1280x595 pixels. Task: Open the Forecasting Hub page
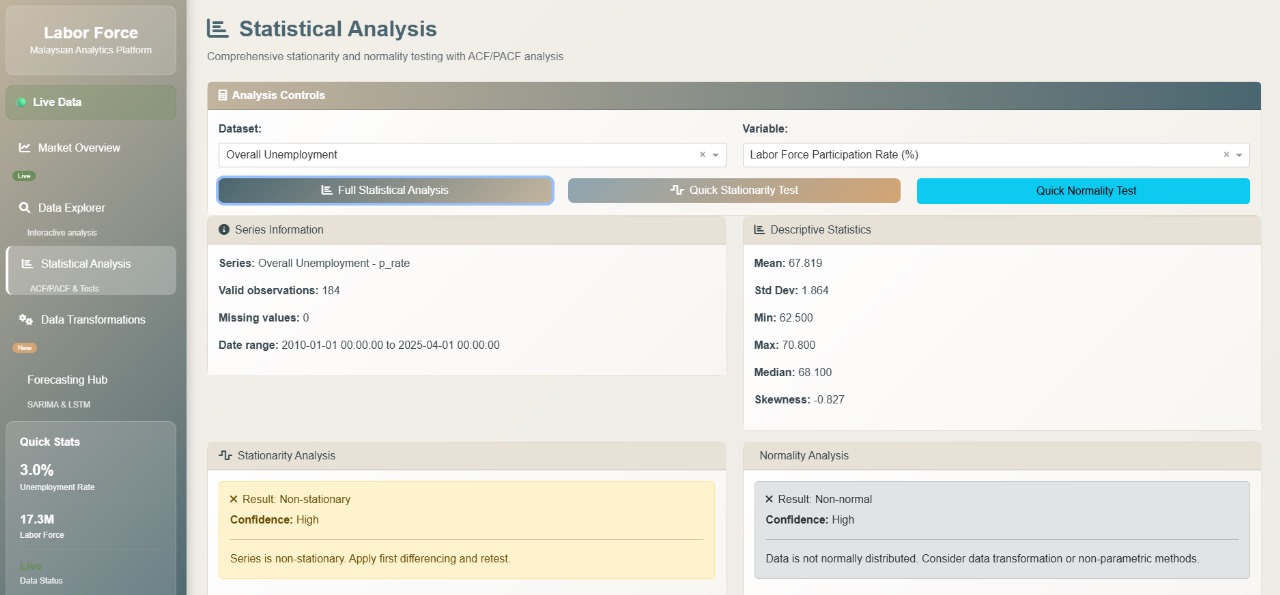67,380
